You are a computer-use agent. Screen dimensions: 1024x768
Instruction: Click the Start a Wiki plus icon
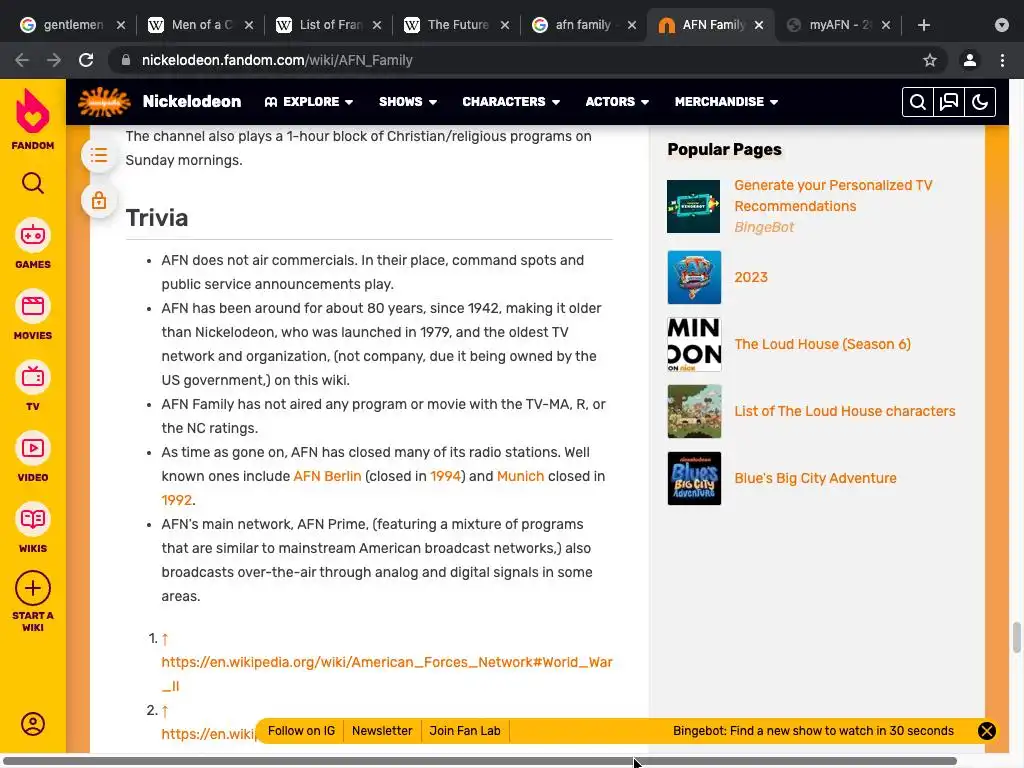(x=33, y=588)
